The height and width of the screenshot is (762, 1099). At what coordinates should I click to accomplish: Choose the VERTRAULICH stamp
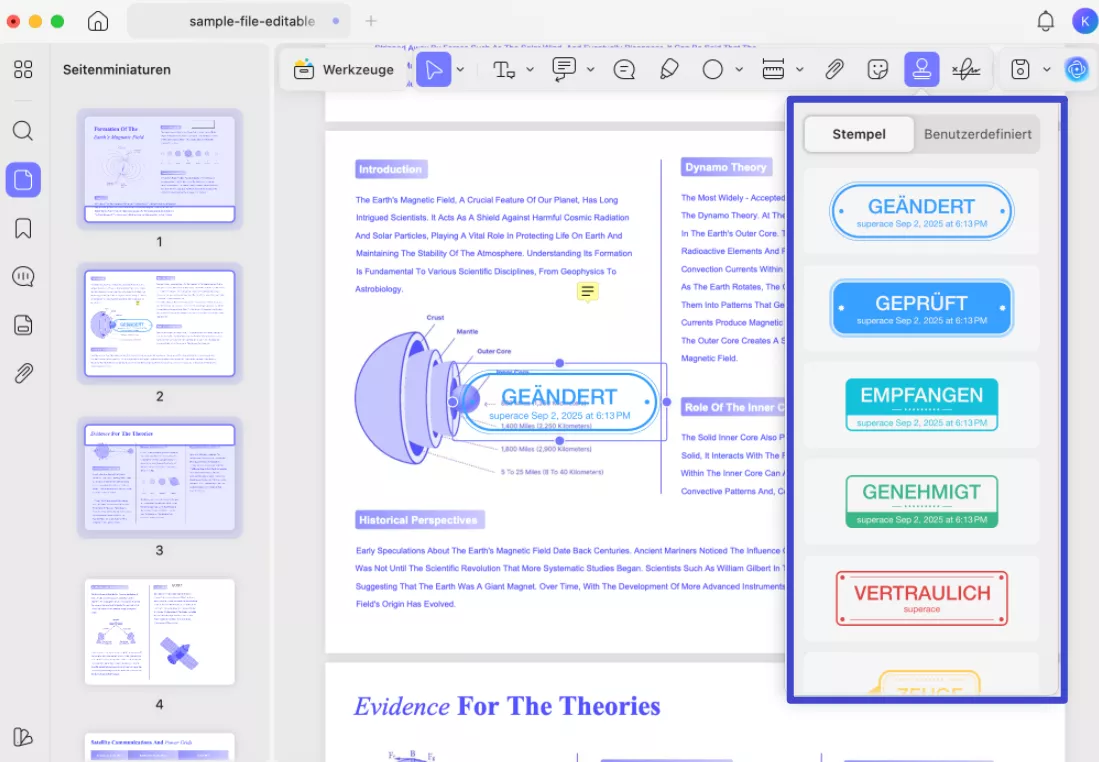(x=921, y=598)
